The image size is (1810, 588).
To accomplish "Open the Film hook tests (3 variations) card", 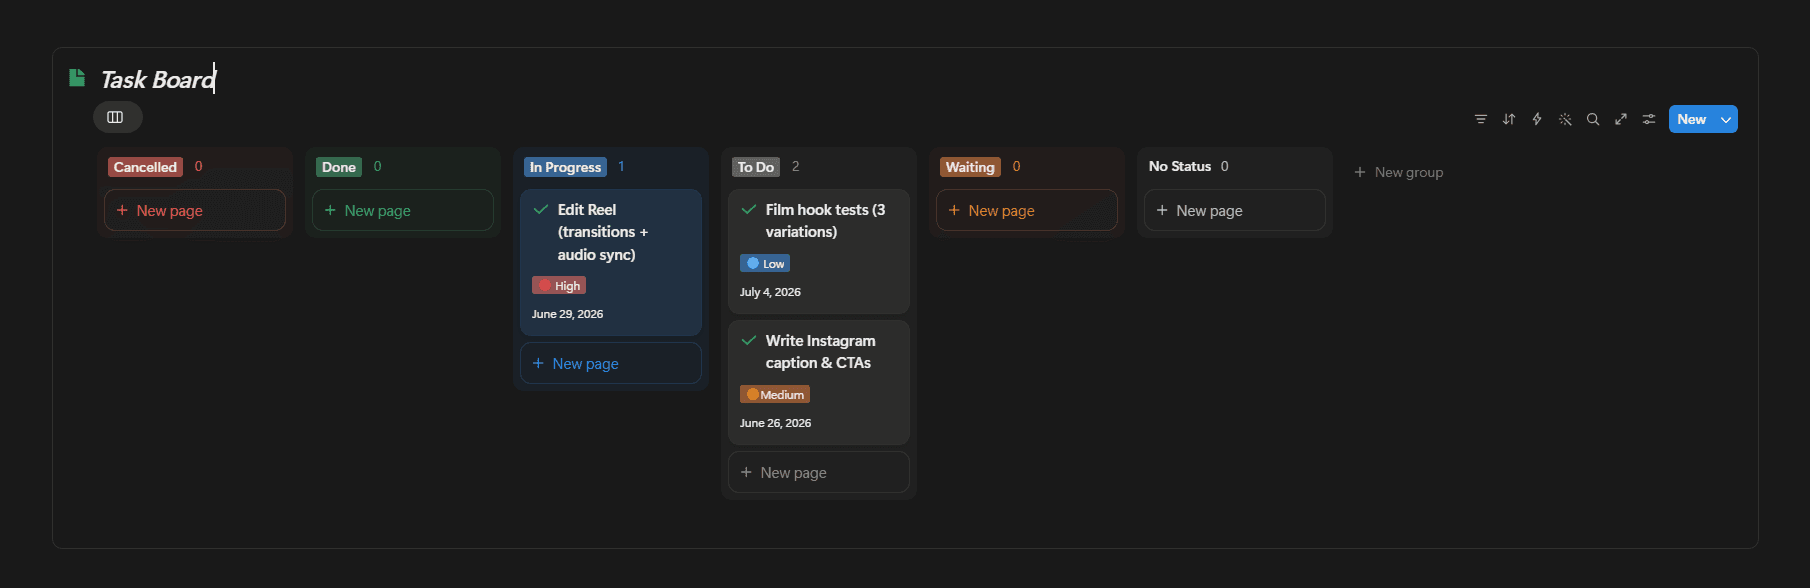I will pyautogui.click(x=819, y=251).
